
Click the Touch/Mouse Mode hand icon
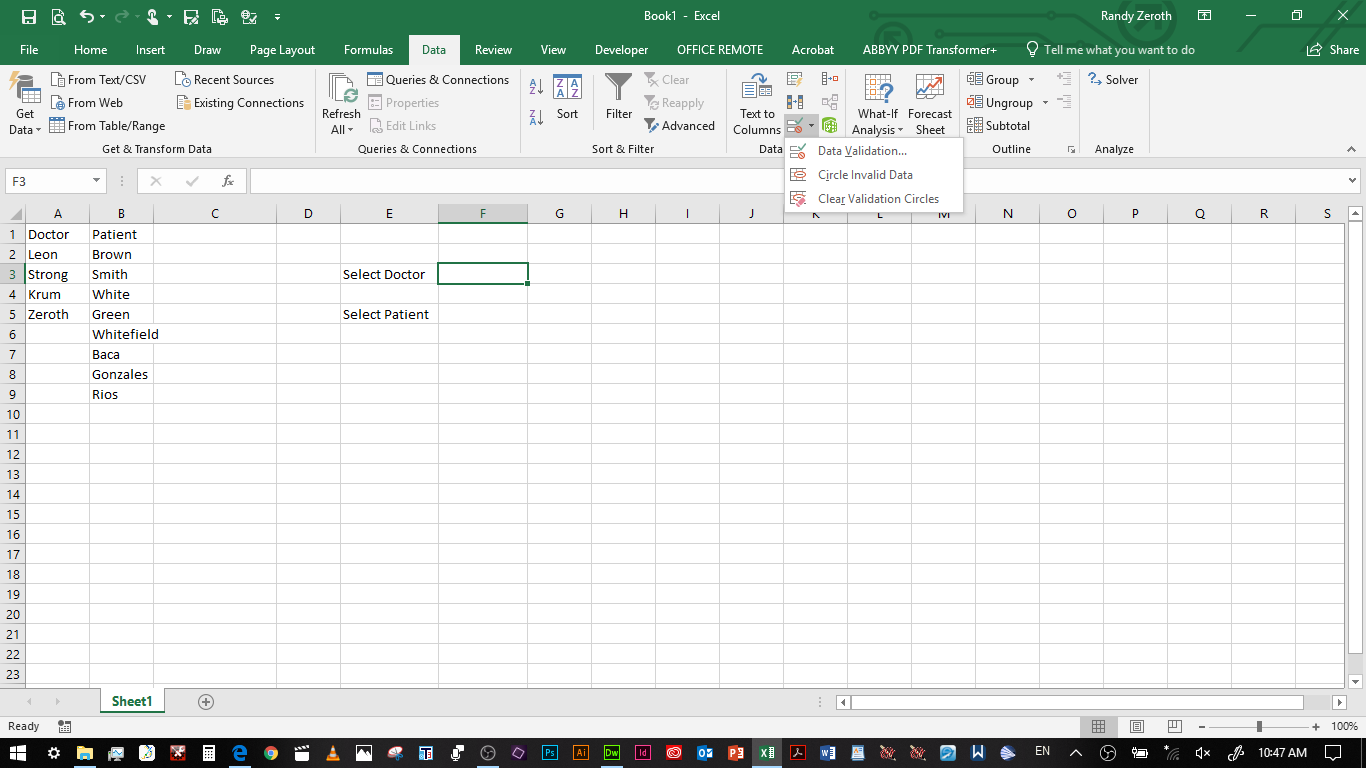(x=152, y=17)
